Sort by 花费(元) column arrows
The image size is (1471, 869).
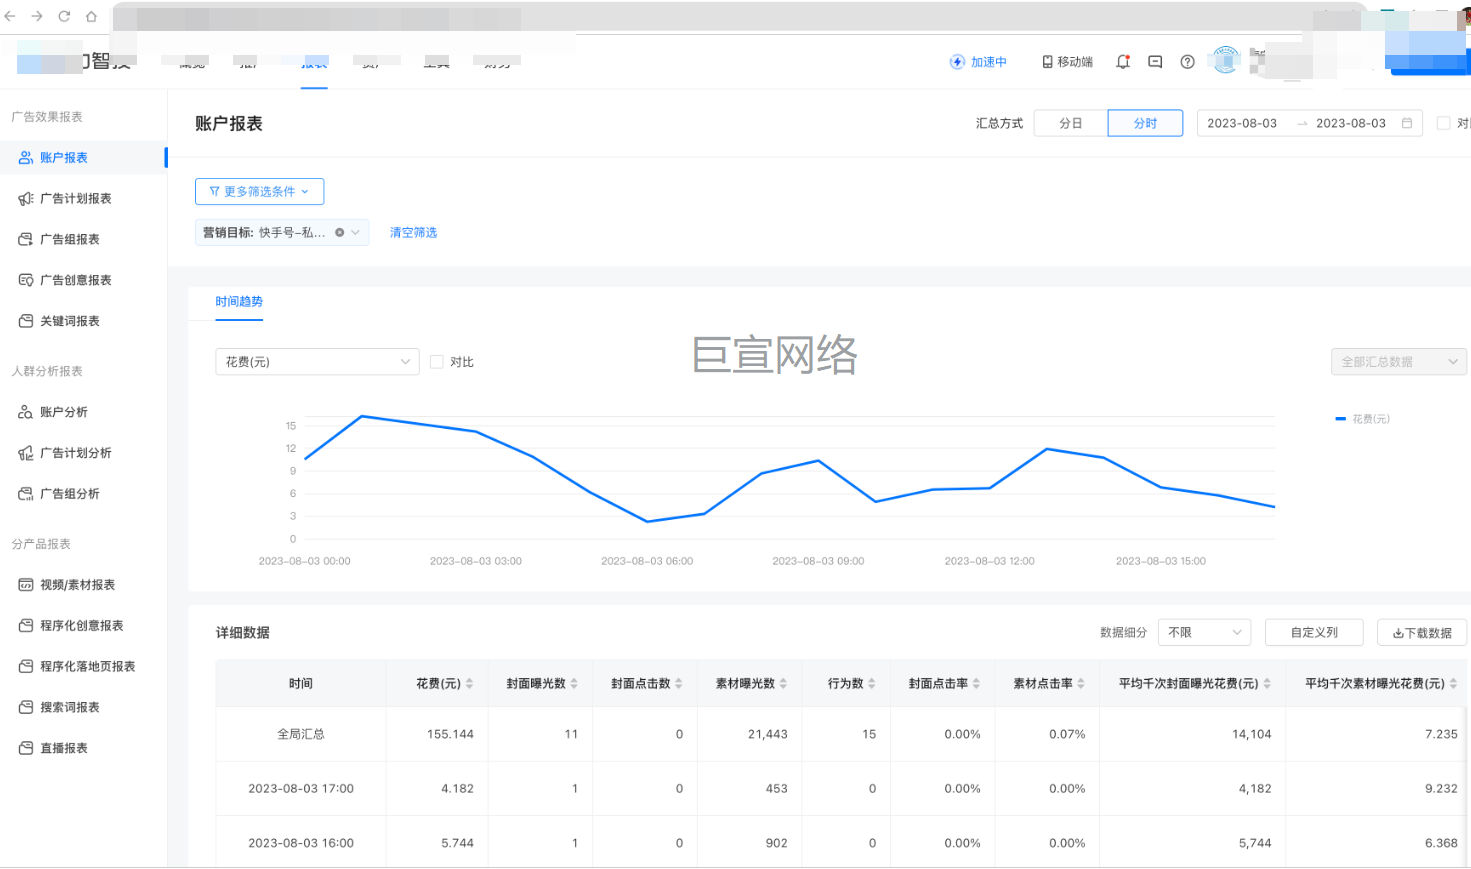[470, 684]
